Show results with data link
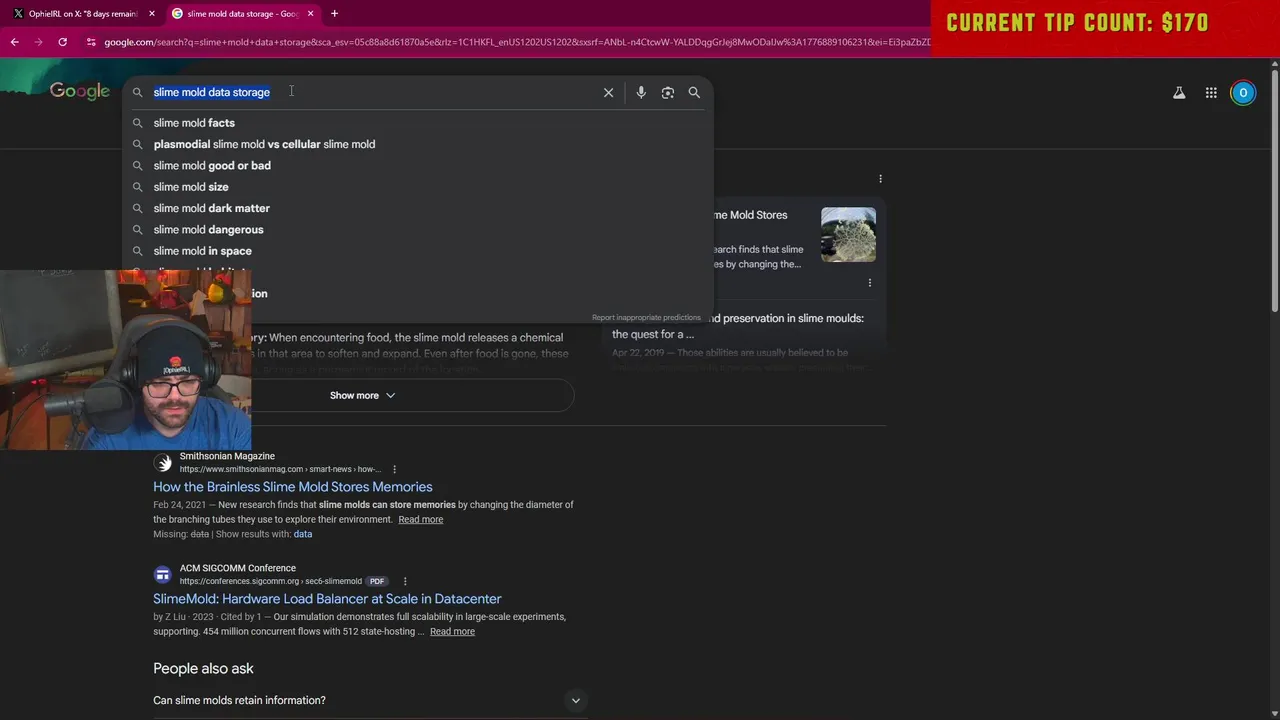This screenshot has height=720, width=1280. 303,534
